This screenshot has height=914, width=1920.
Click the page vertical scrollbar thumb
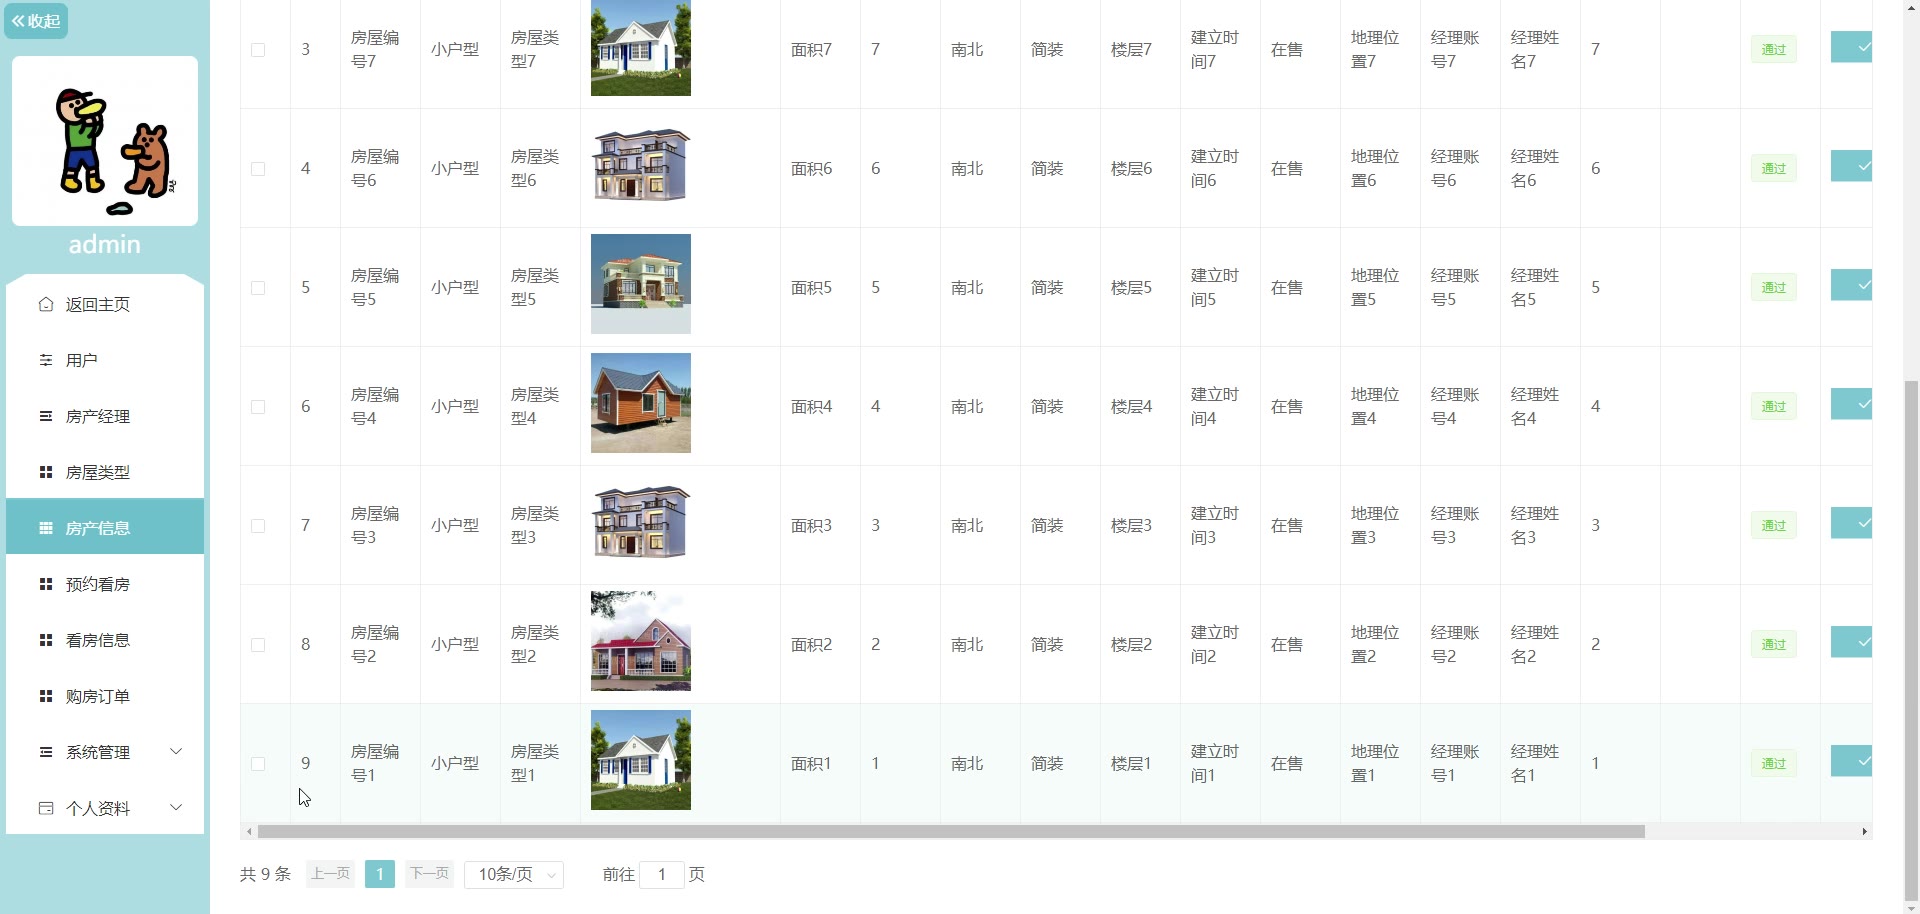pos(1912,640)
